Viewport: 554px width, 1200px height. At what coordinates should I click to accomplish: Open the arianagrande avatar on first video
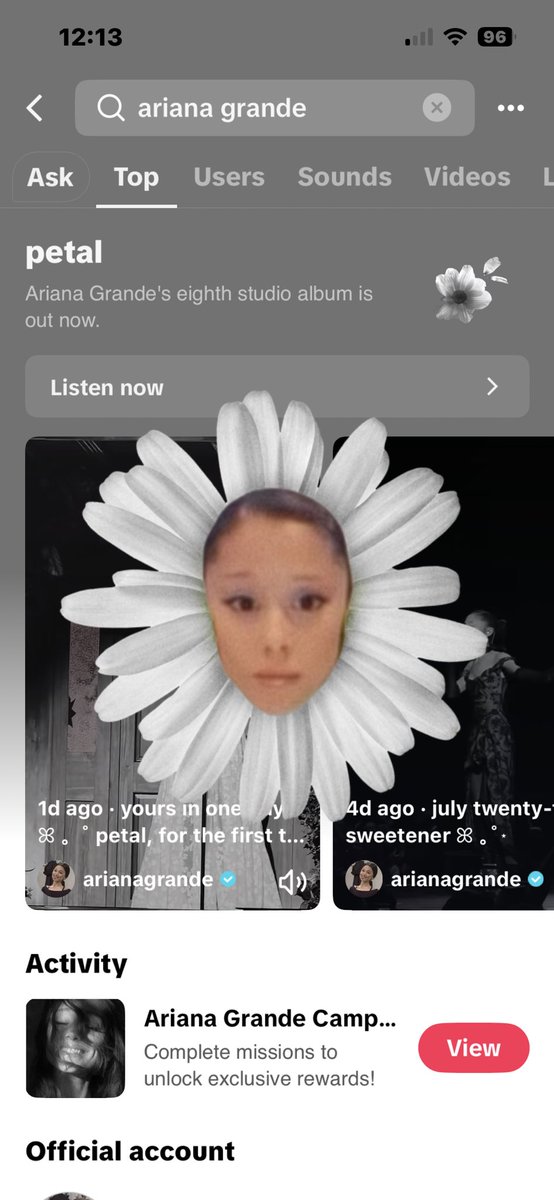coord(55,880)
